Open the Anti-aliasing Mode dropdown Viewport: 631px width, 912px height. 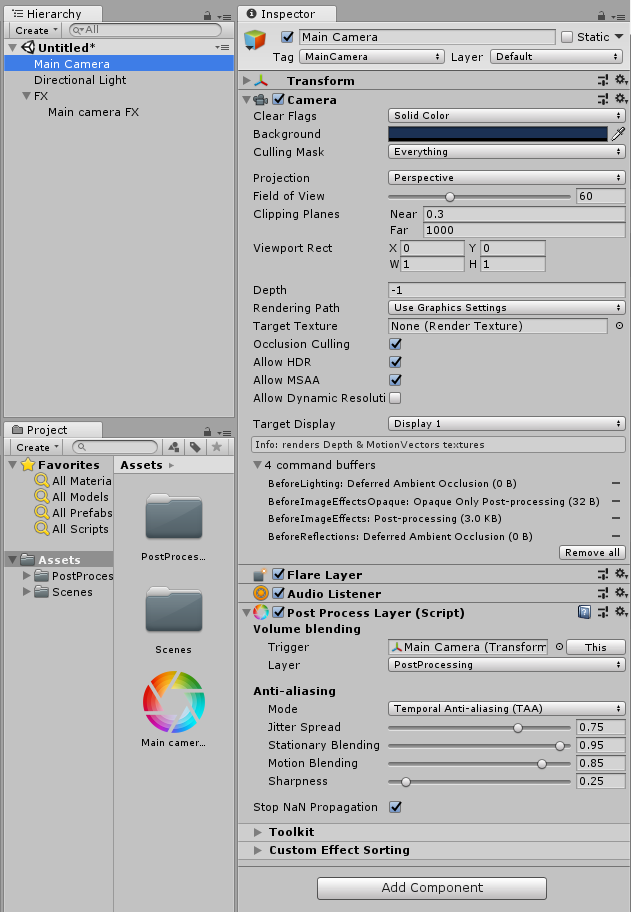click(x=507, y=708)
